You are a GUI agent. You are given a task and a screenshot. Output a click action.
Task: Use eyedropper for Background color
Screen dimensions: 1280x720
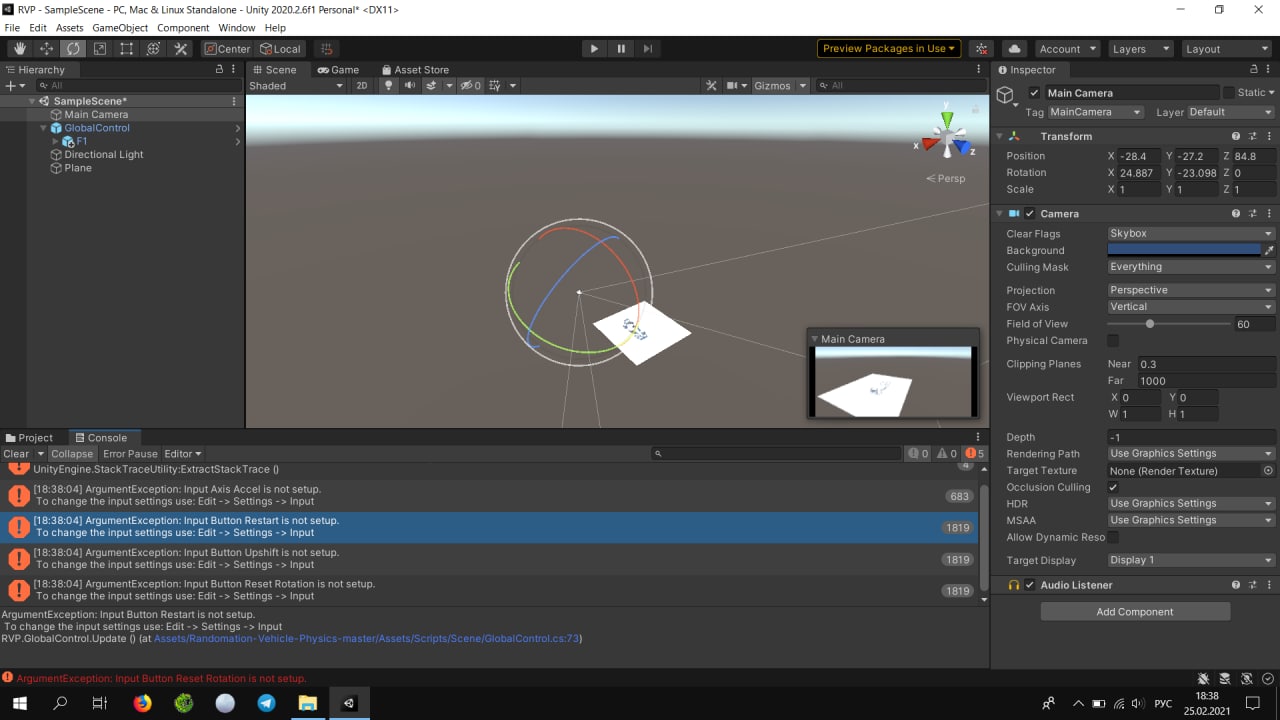(x=1269, y=250)
